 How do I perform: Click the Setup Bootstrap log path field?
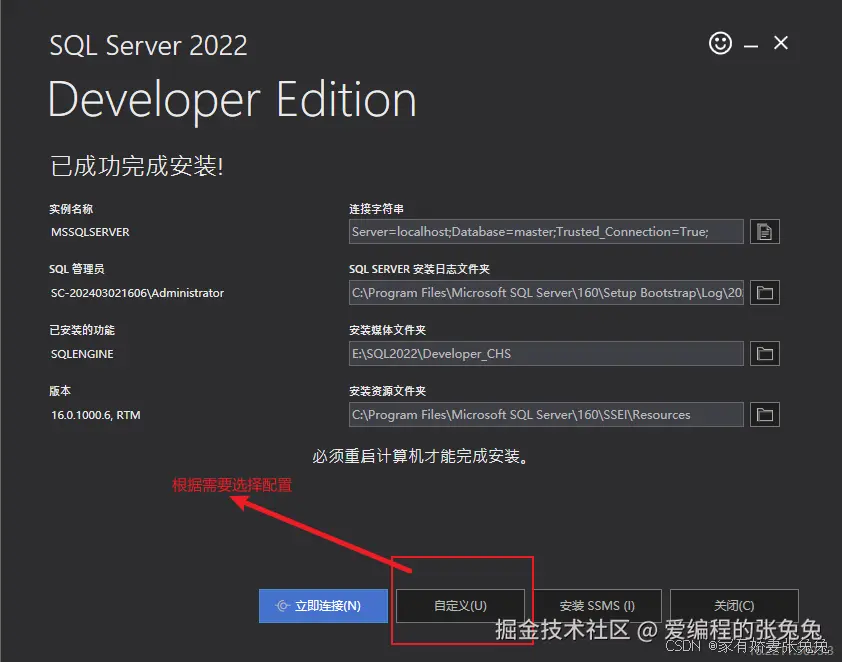pyautogui.click(x=546, y=293)
